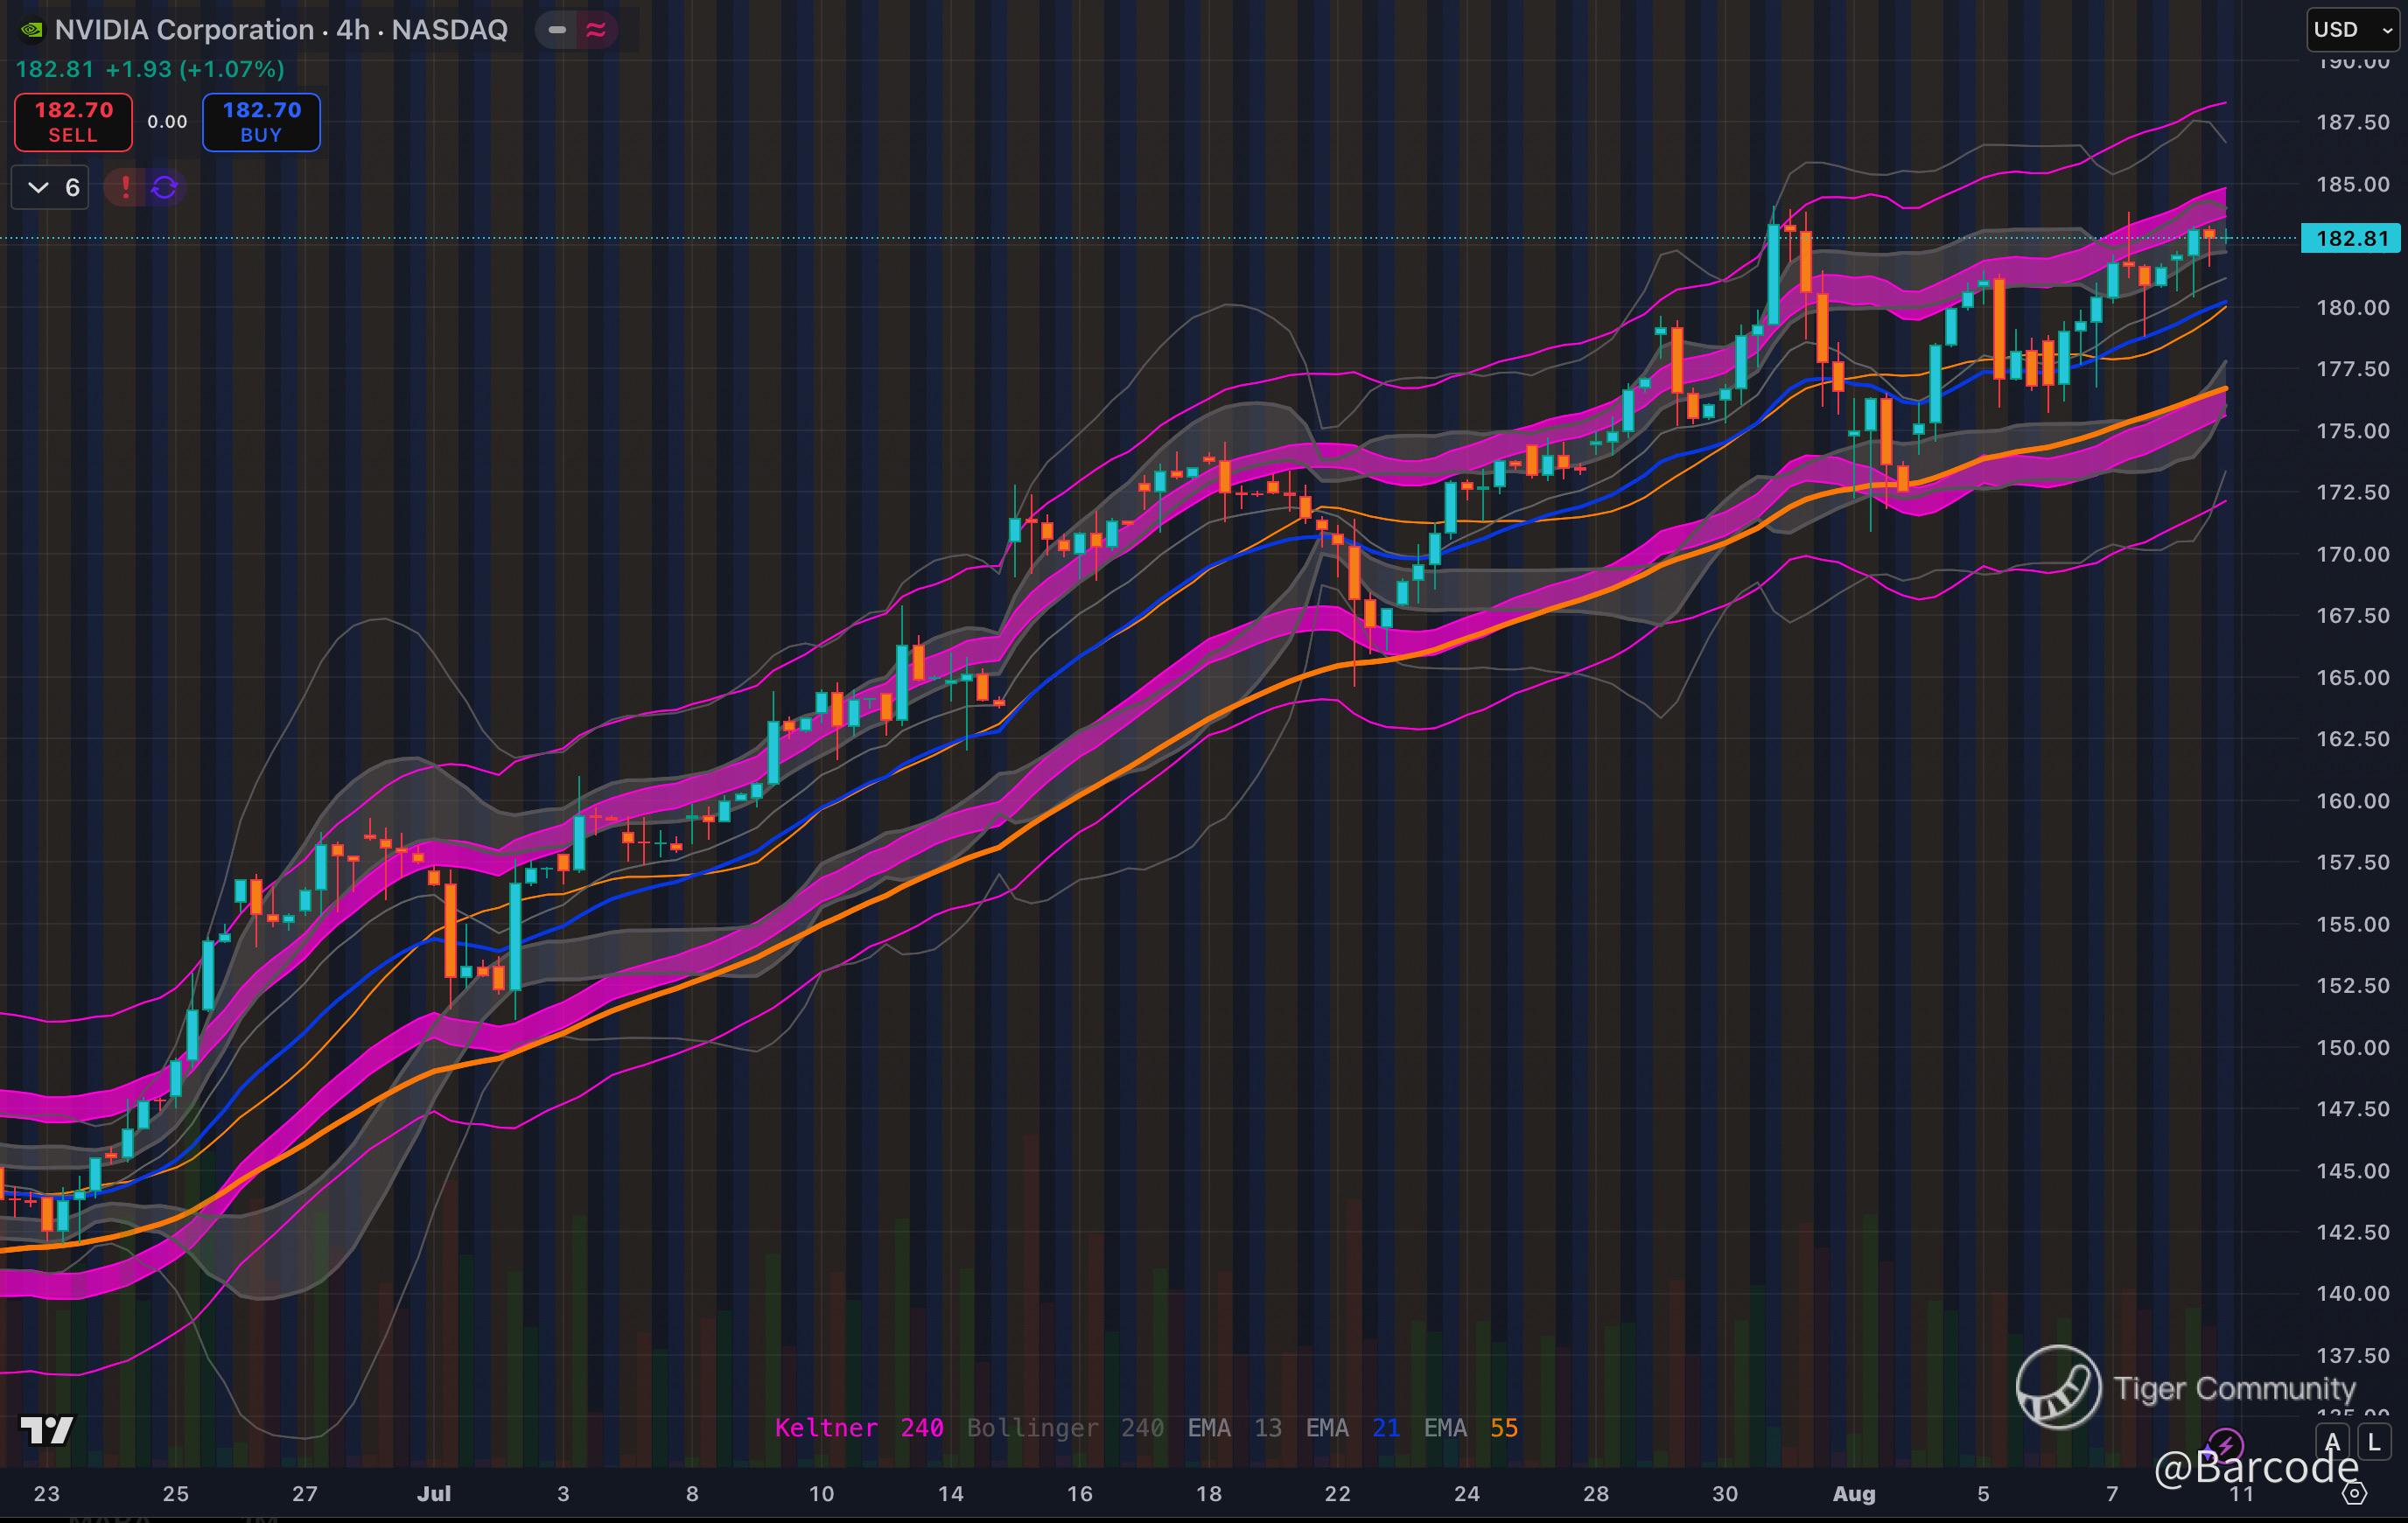Select the Bollinger 240 legend label
2408x1523 pixels.
pos(1064,1428)
